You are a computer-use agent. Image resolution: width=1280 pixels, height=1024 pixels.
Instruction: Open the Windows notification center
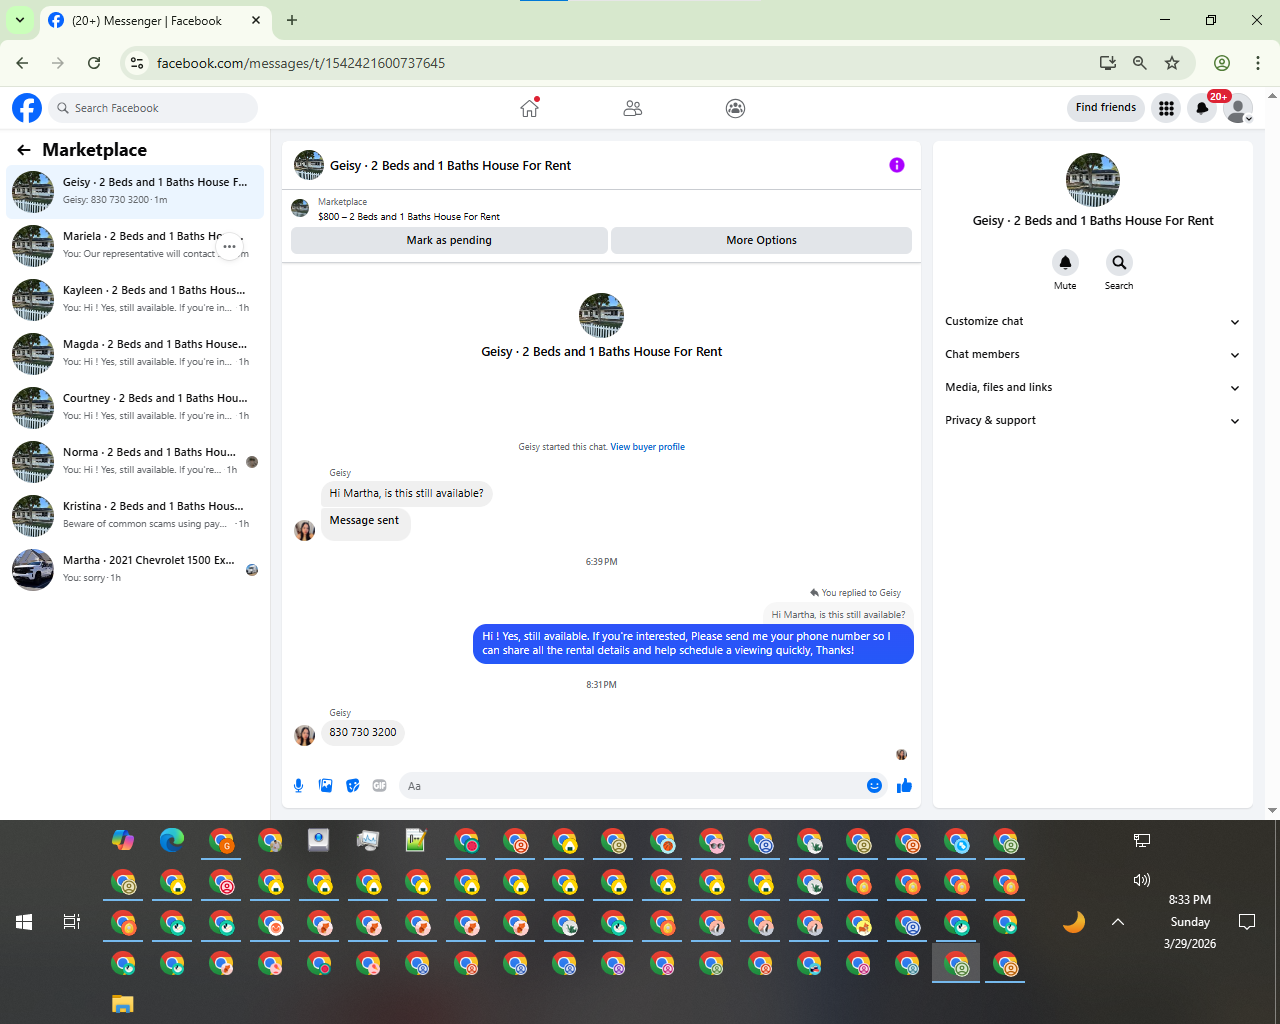point(1247,922)
